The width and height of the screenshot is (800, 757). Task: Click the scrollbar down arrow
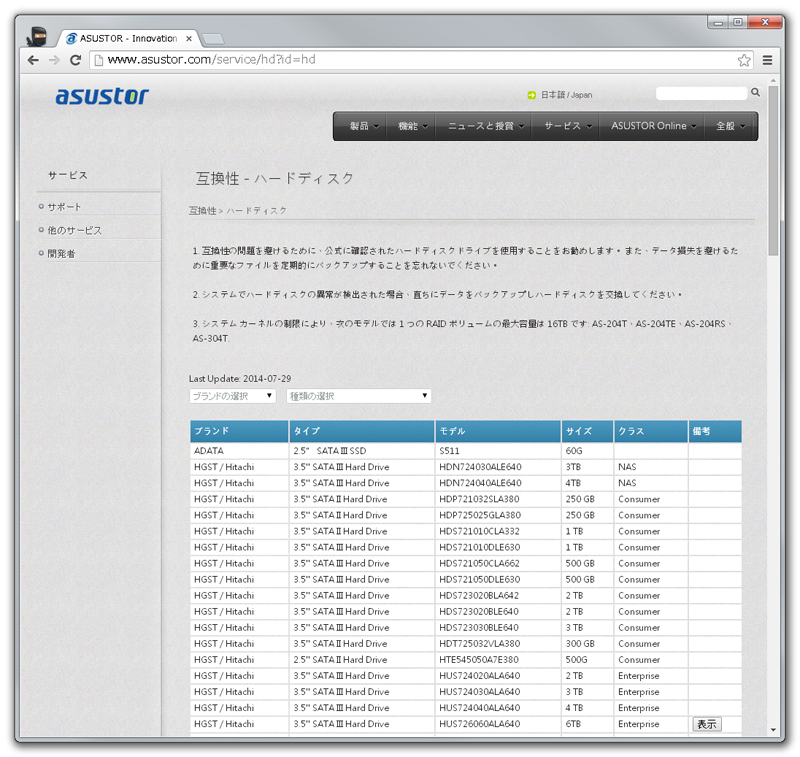[773, 730]
